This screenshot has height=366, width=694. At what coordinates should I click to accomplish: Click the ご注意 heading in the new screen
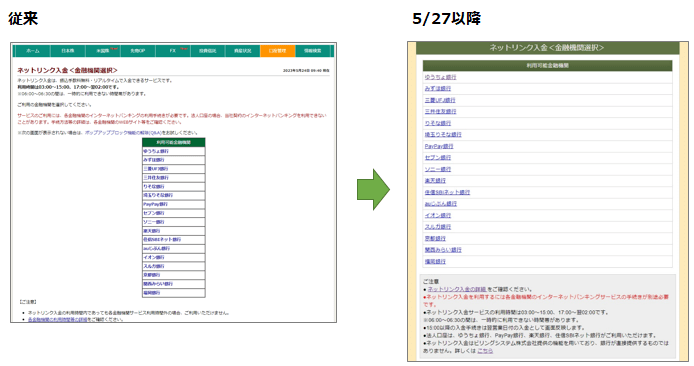(x=430, y=281)
